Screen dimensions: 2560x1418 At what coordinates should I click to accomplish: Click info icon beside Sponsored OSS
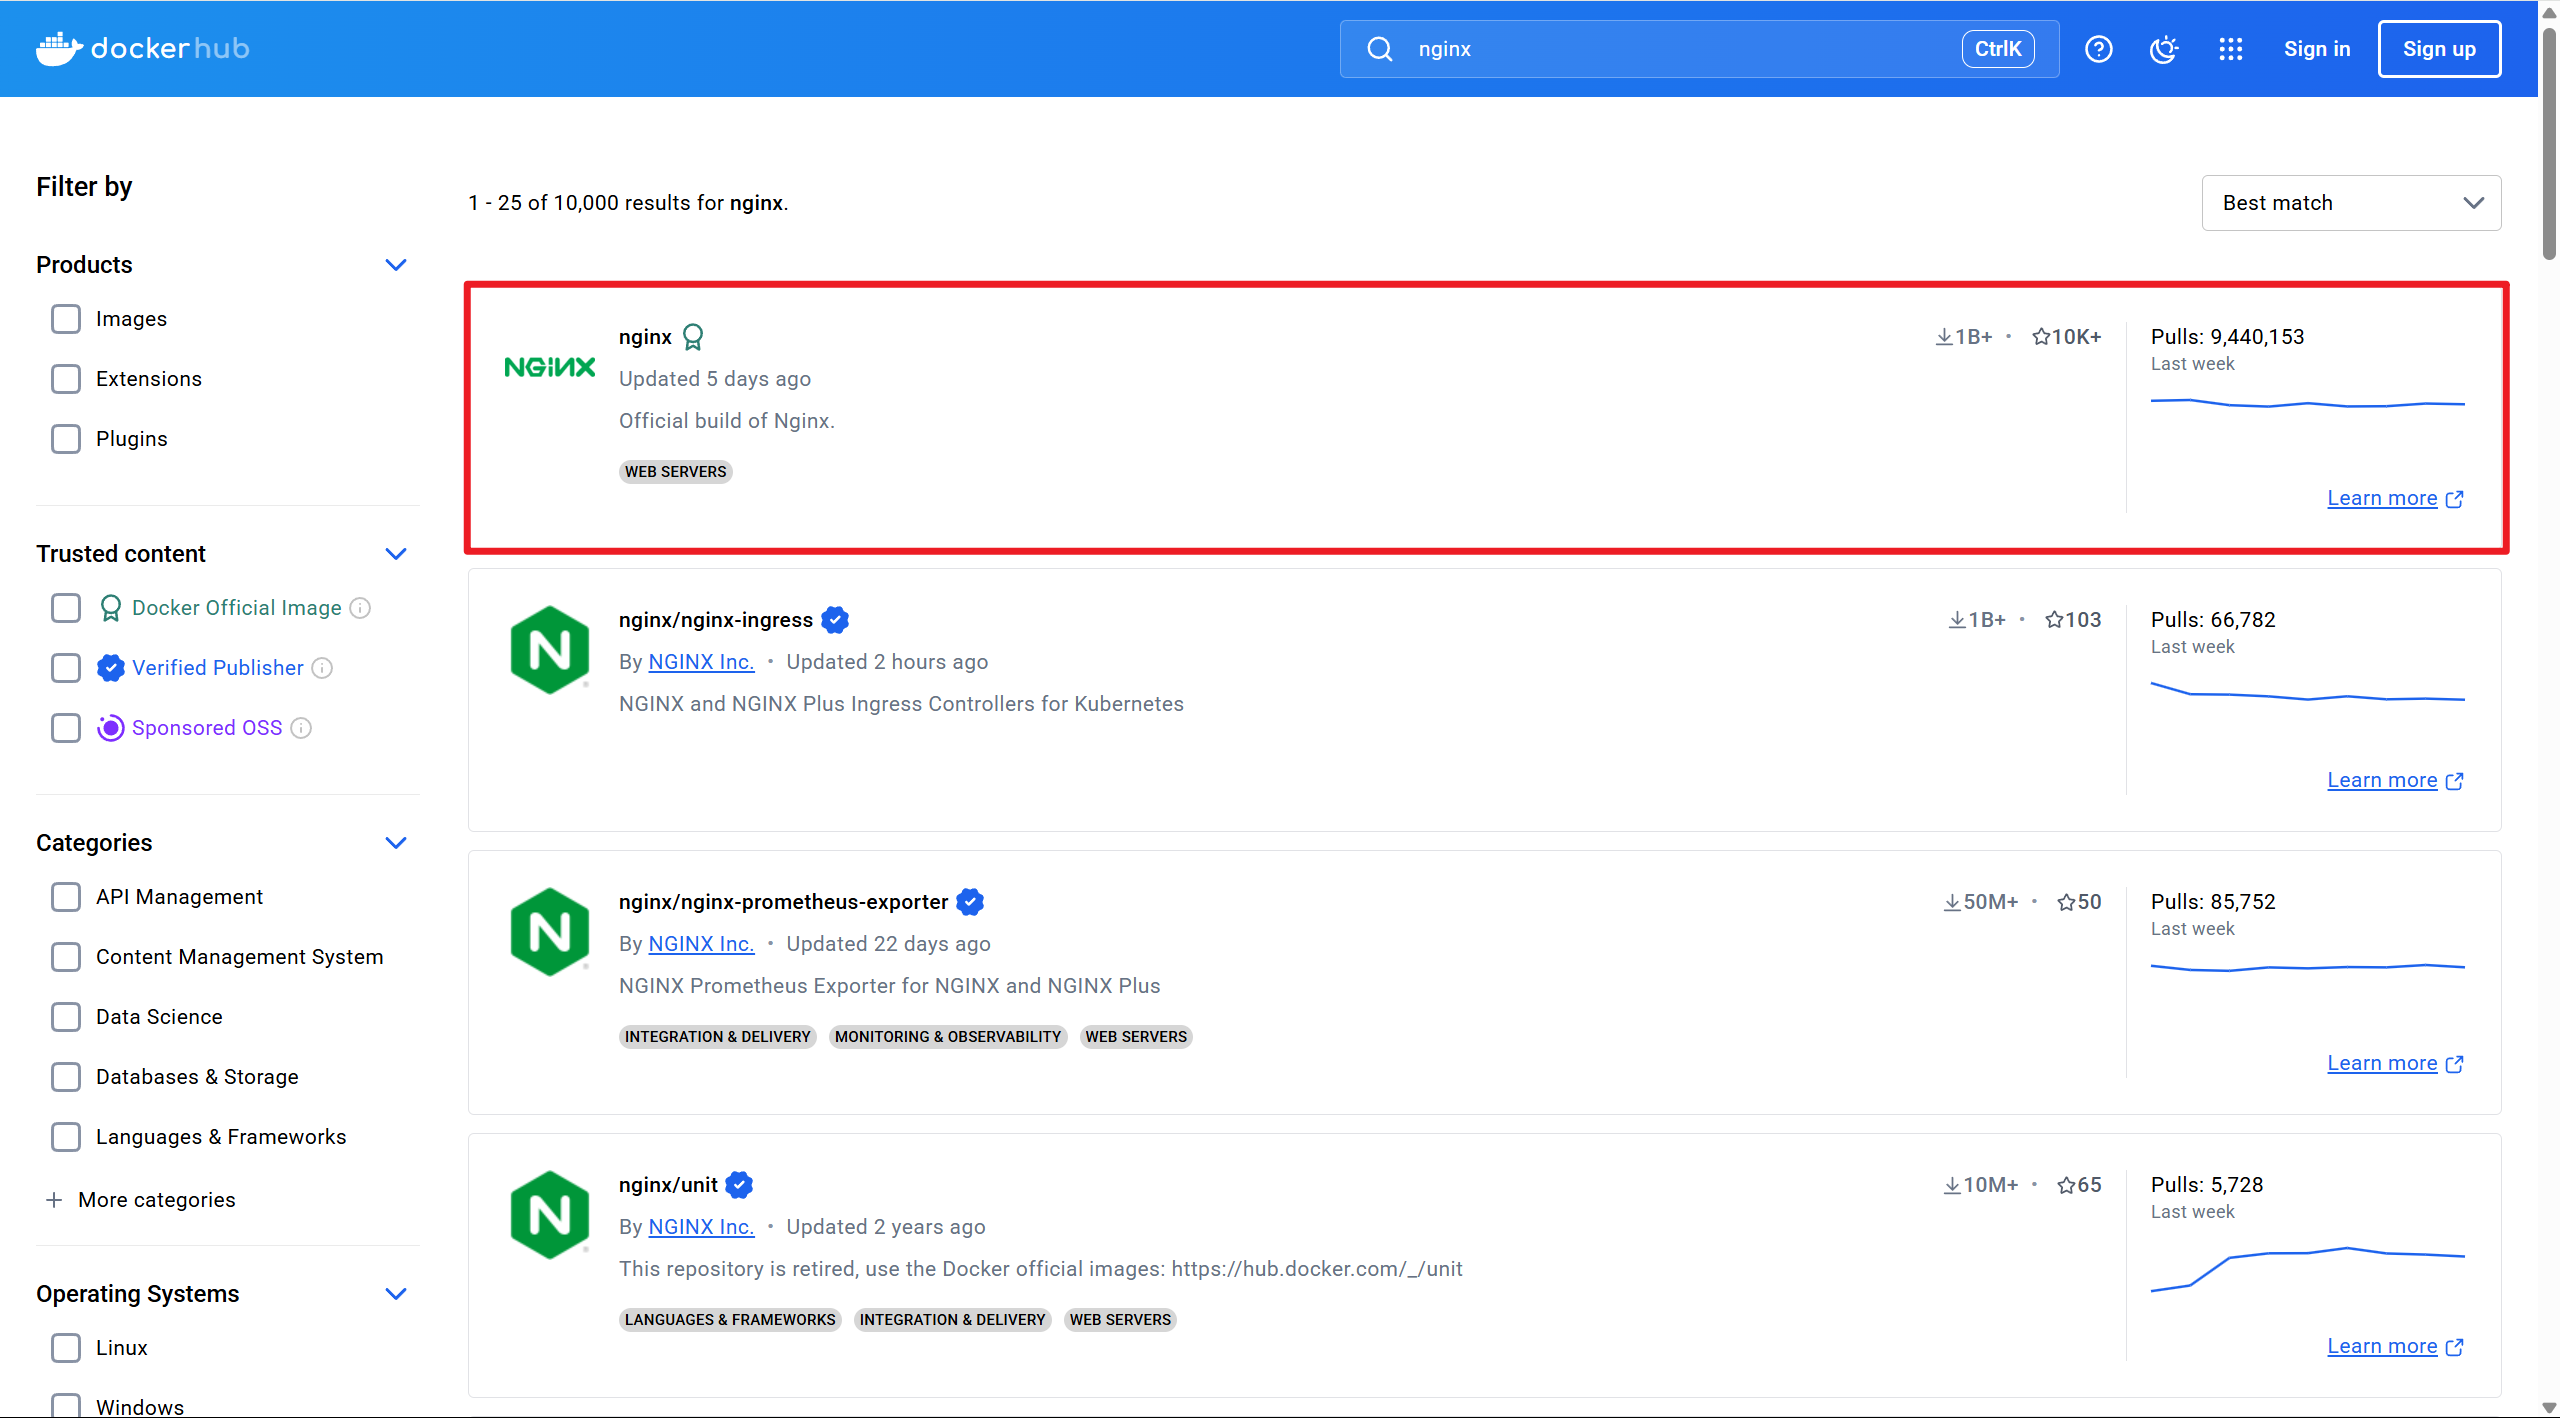click(301, 728)
